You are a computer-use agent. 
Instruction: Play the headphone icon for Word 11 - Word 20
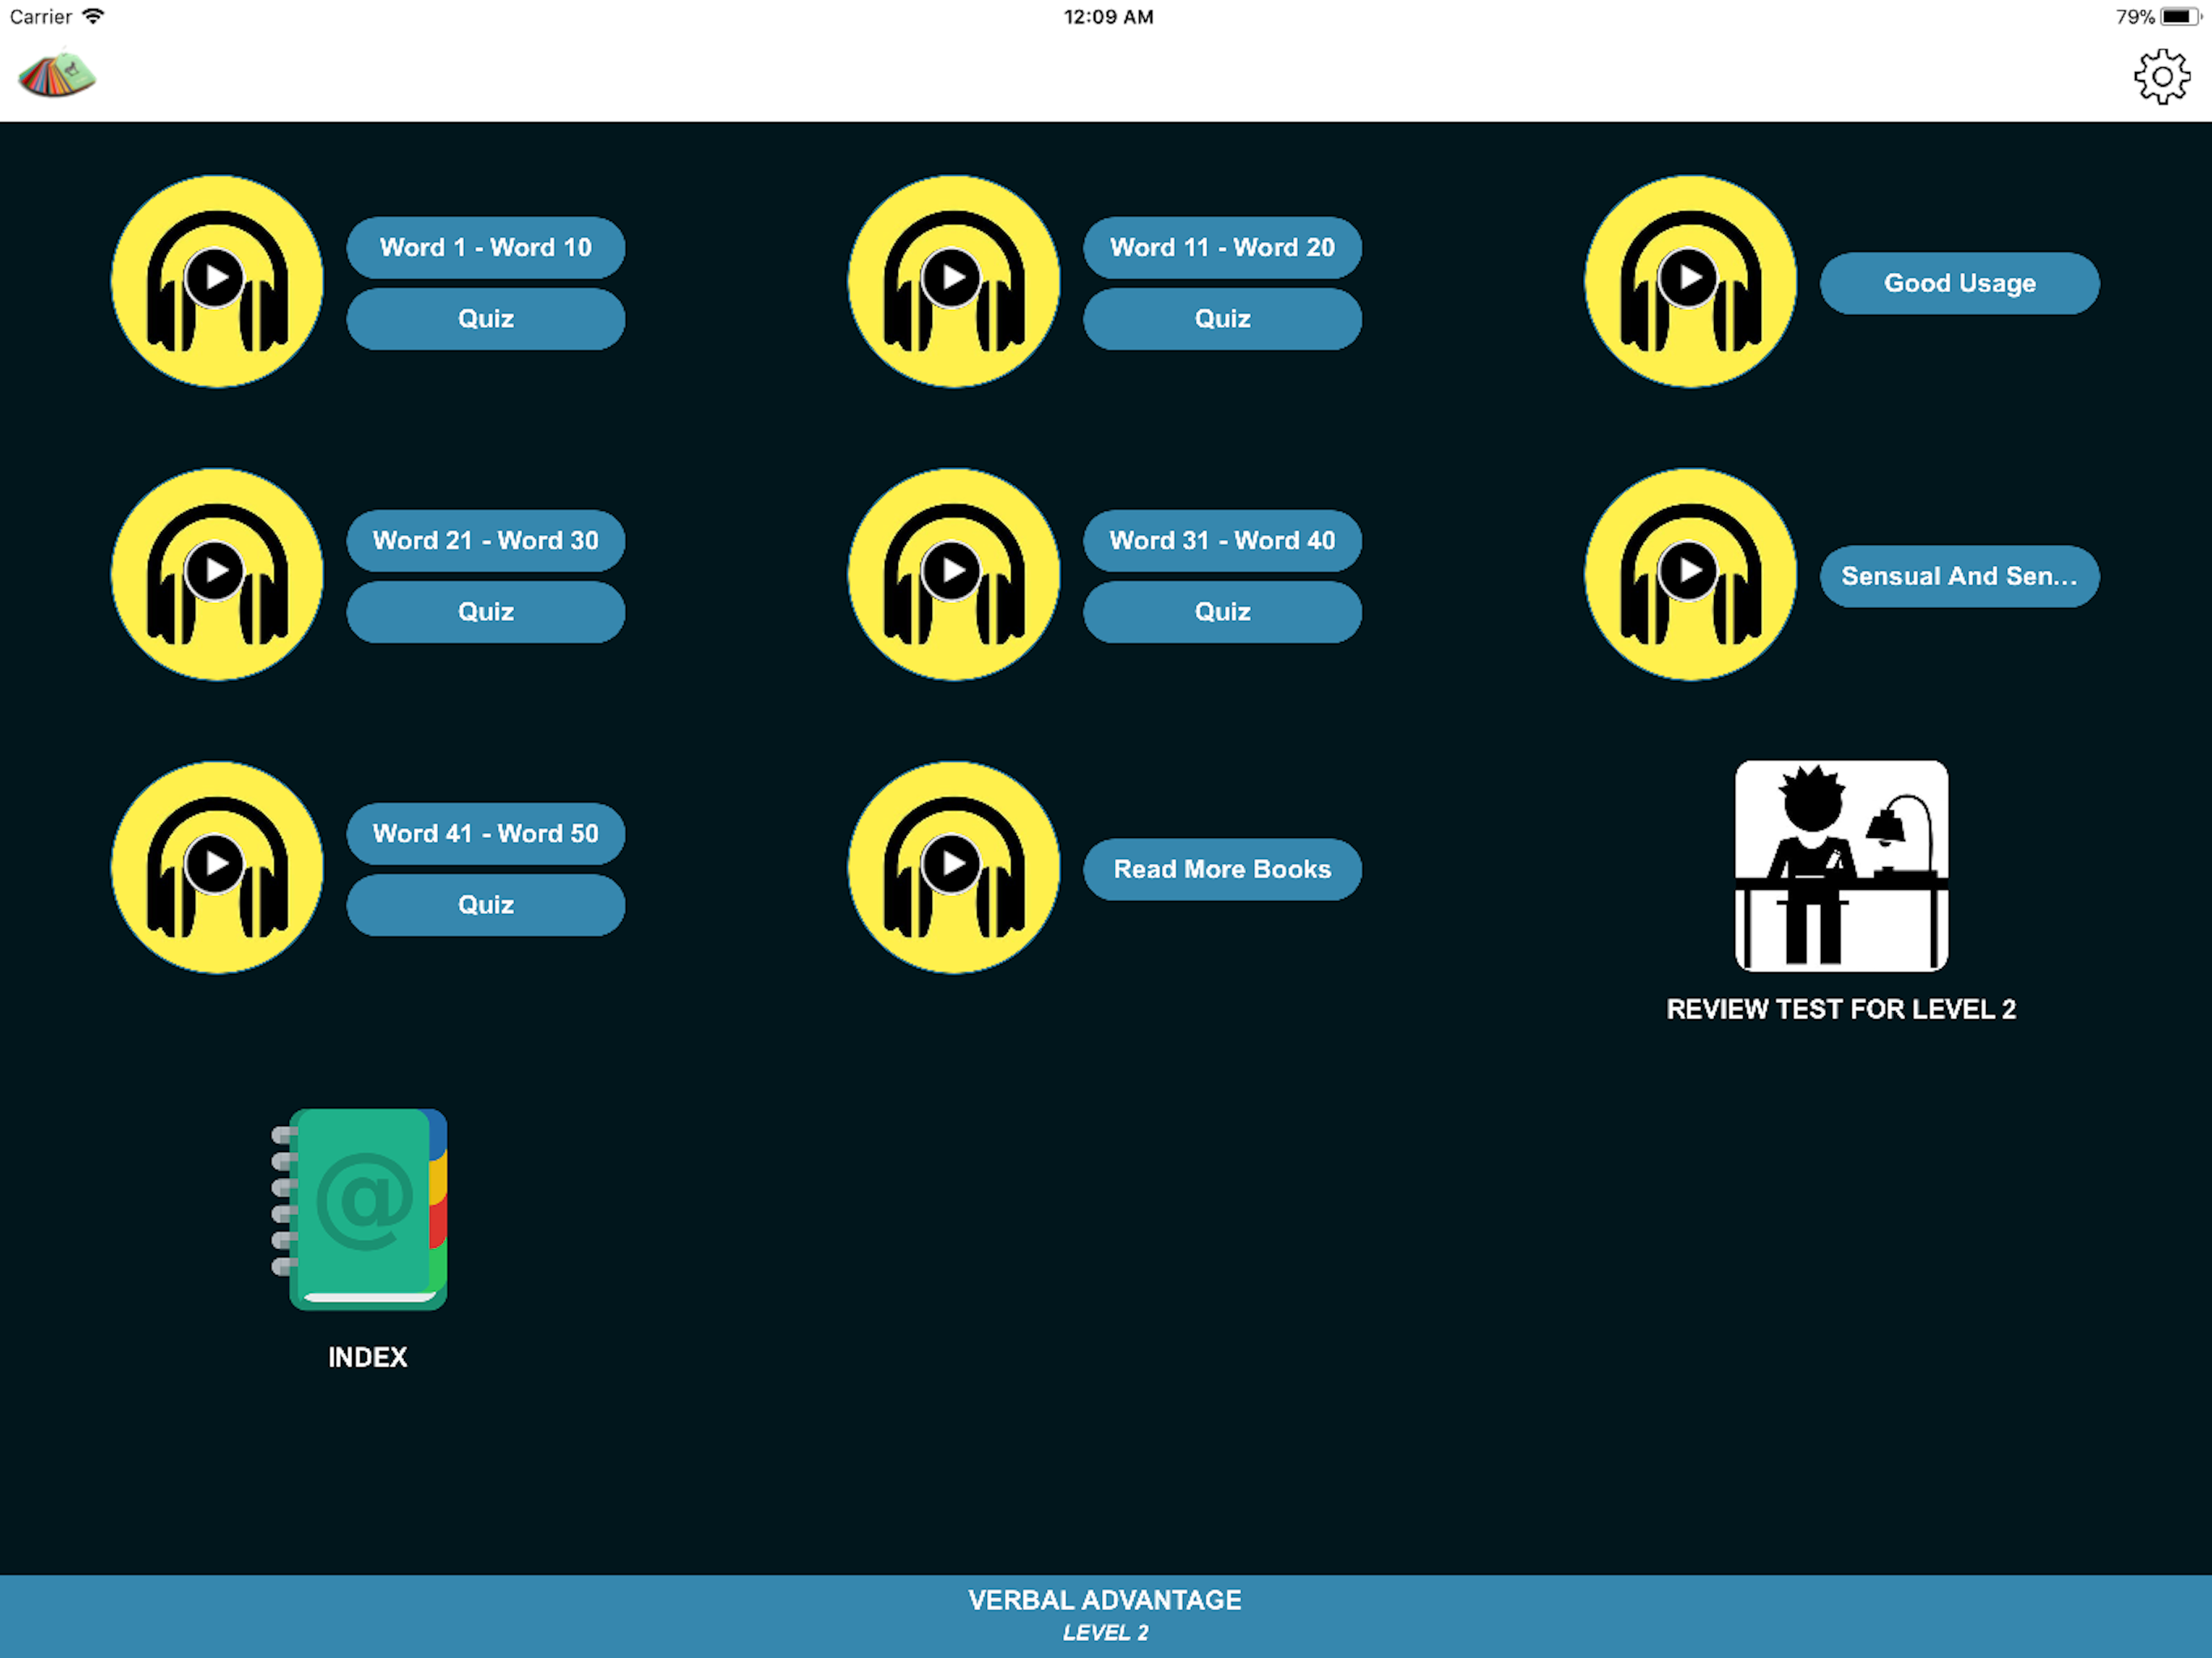953,281
